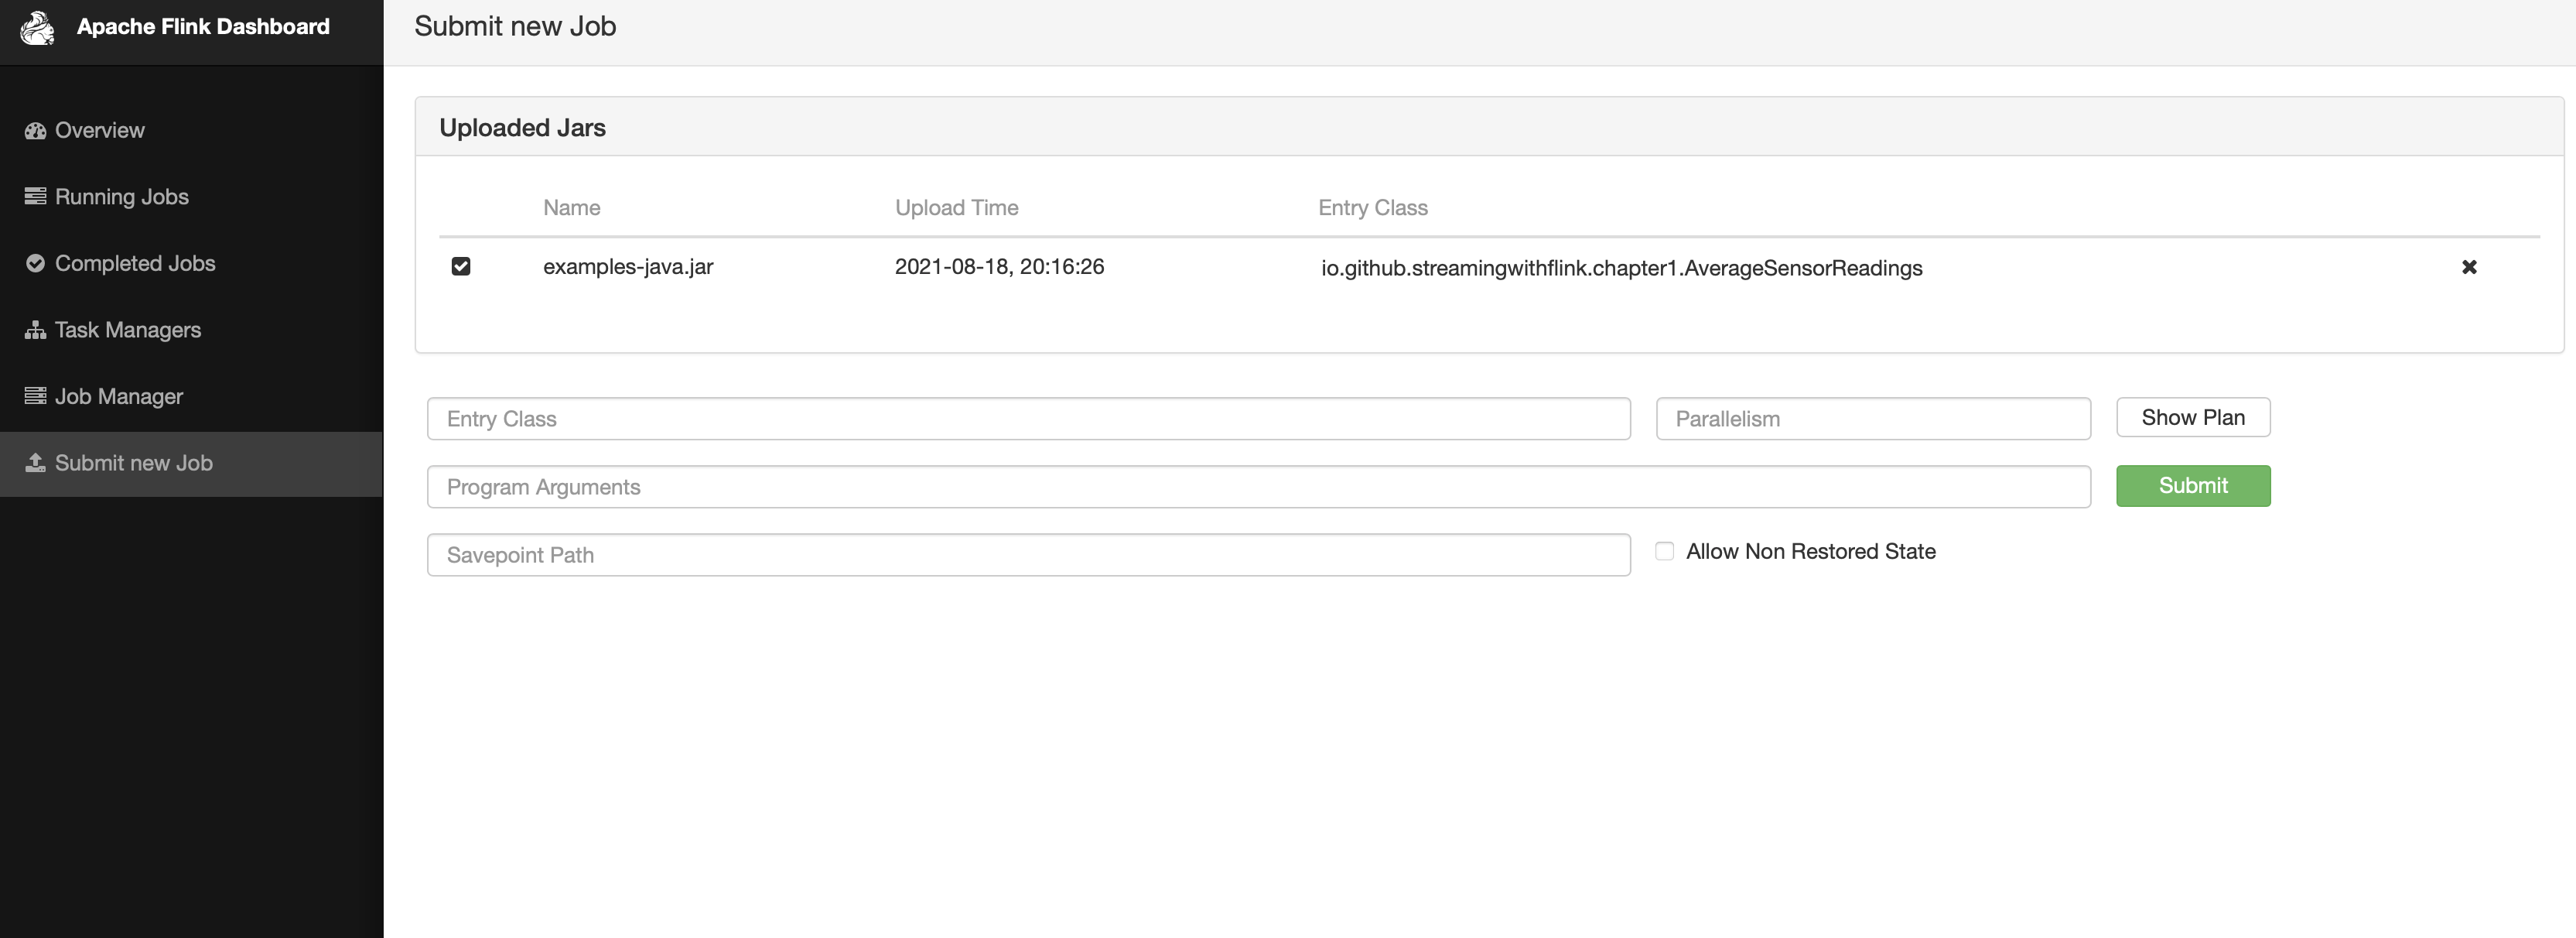The width and height of the screenshot is (2576, 938).
Task: Click the Job Manager server icon
Action: point(35,397)
